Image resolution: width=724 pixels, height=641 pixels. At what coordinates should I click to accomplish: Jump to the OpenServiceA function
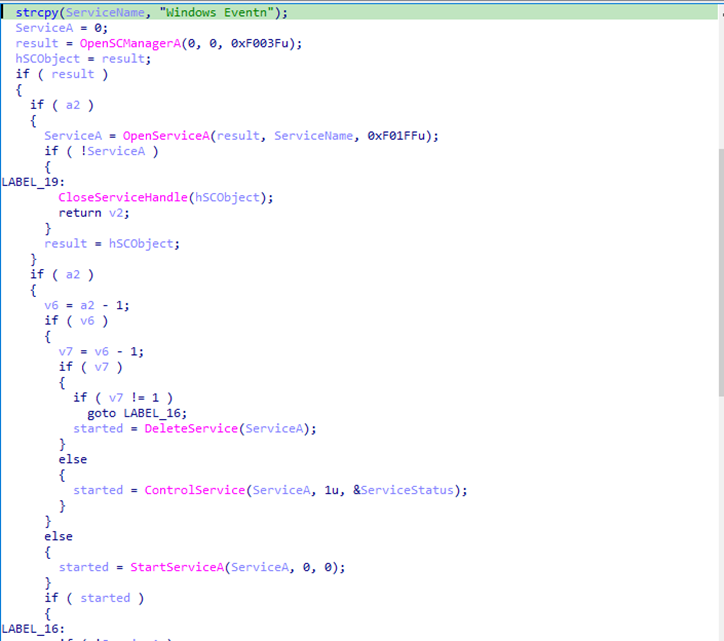(x=164, y=136)
